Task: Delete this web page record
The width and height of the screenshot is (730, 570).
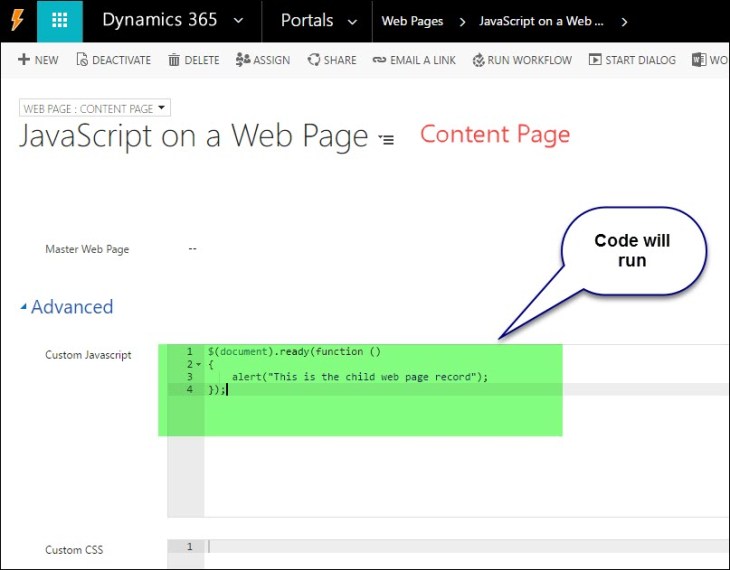Action: 202,60
